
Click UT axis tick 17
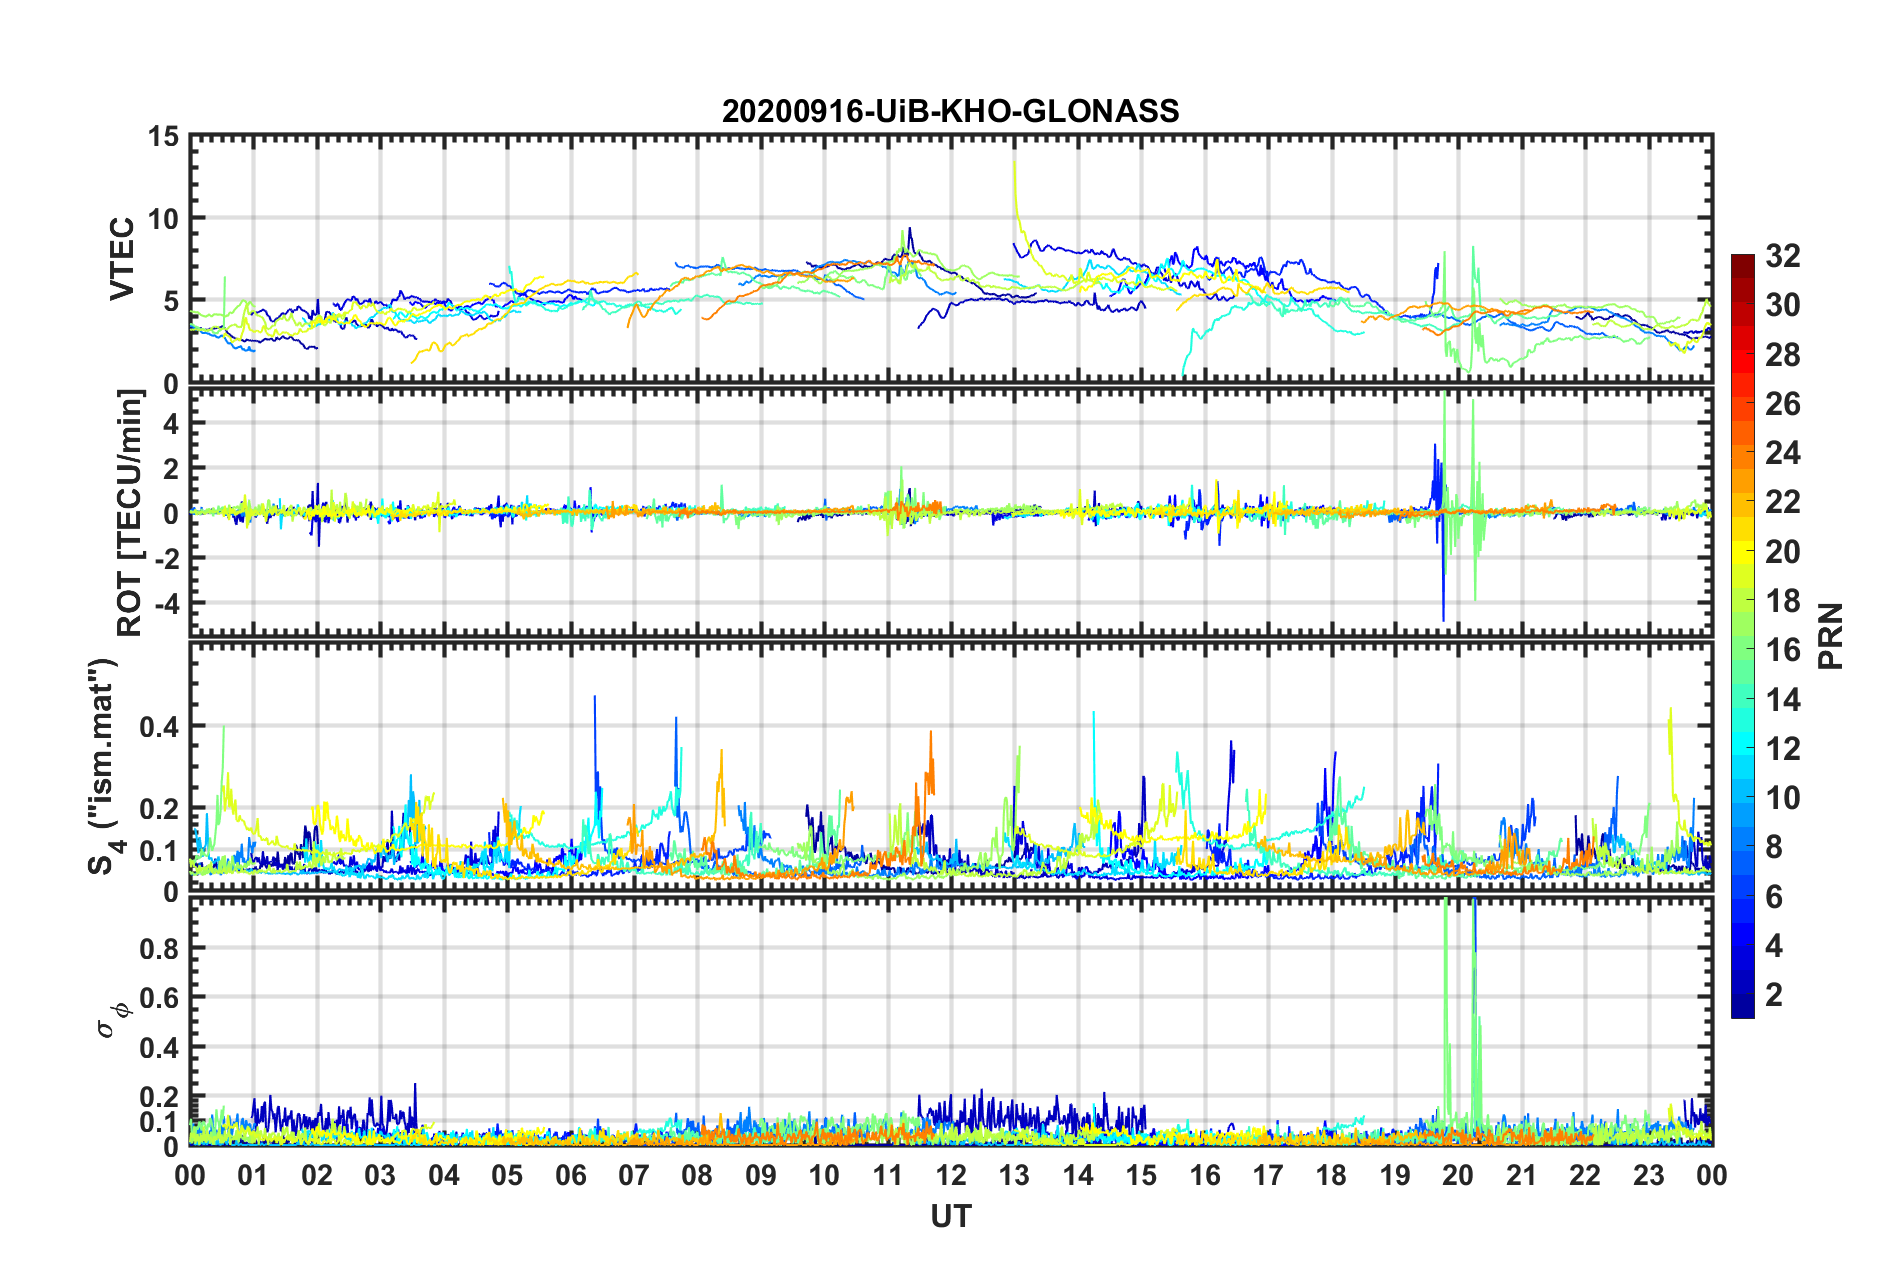tap(1268, 1176)
